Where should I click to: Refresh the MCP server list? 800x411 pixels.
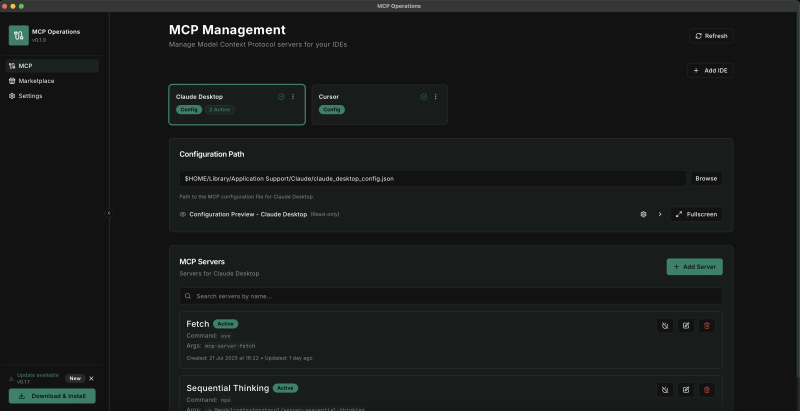710,36
